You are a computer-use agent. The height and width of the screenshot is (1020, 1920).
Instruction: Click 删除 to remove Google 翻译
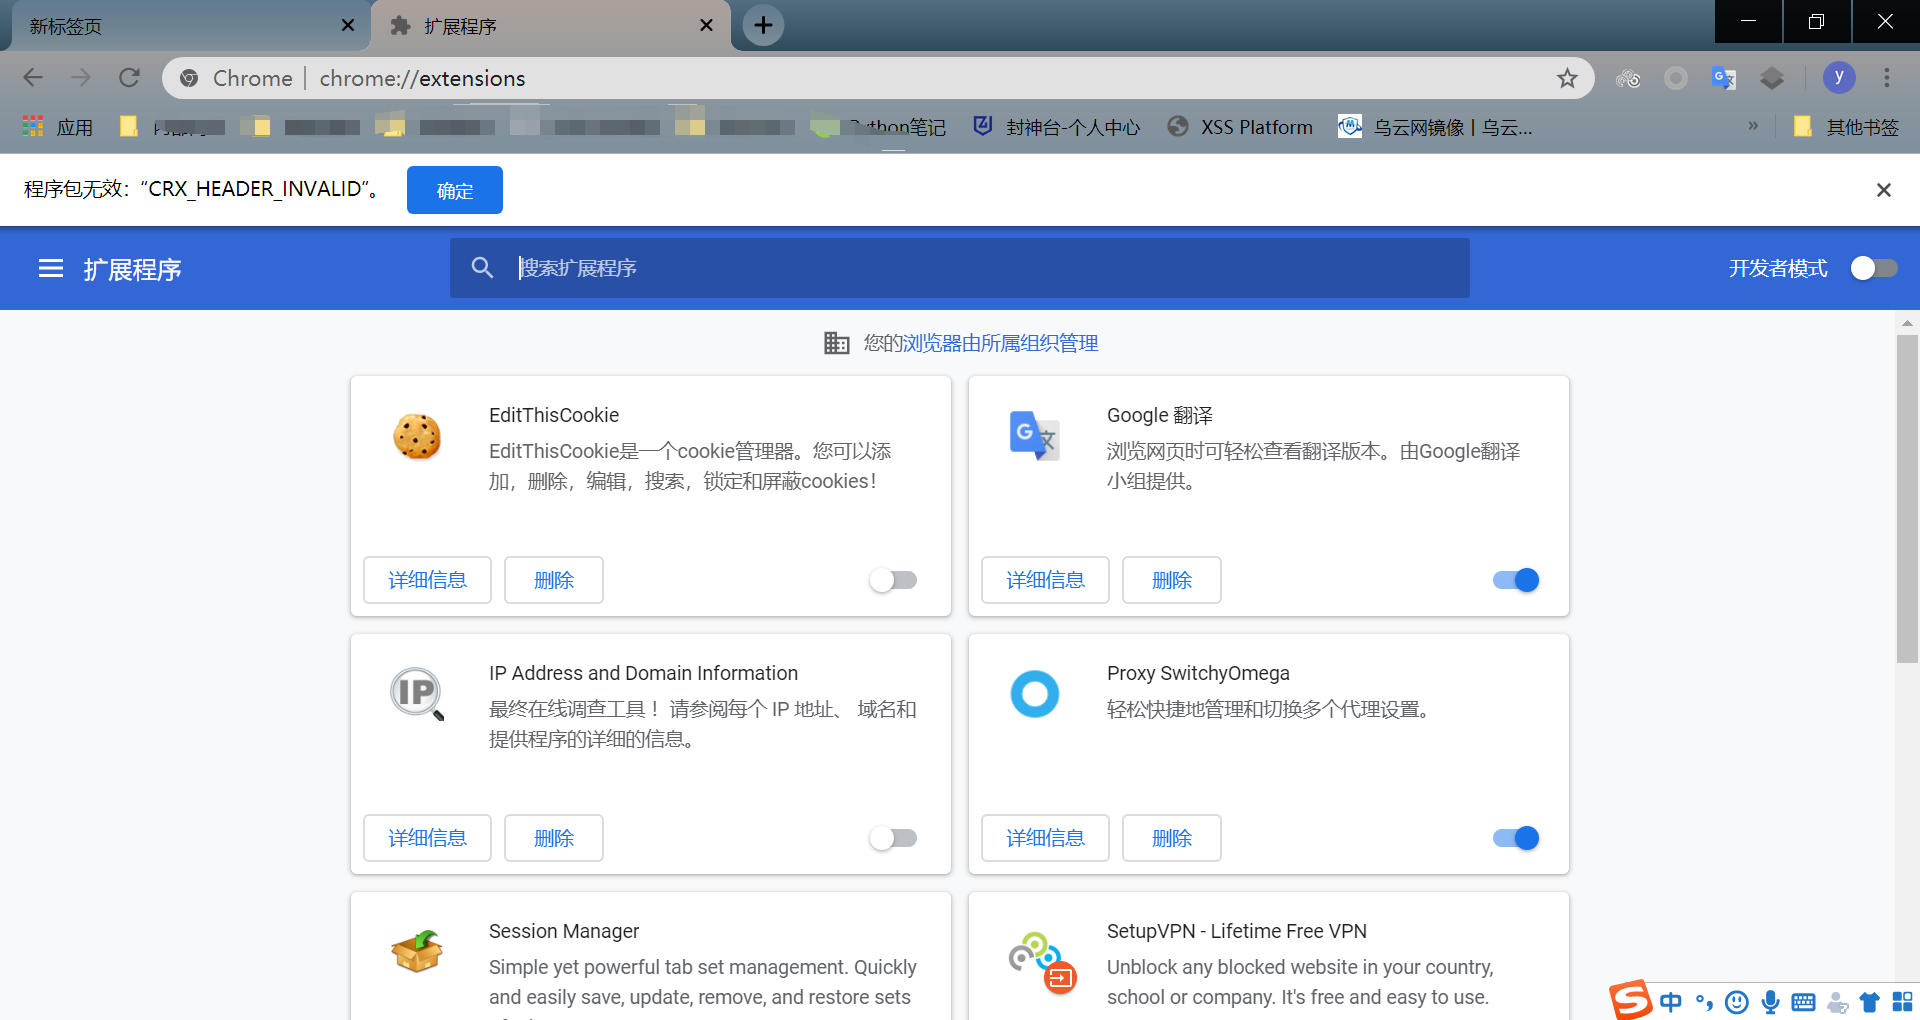pyautogui.click(x=1172, y=580)
